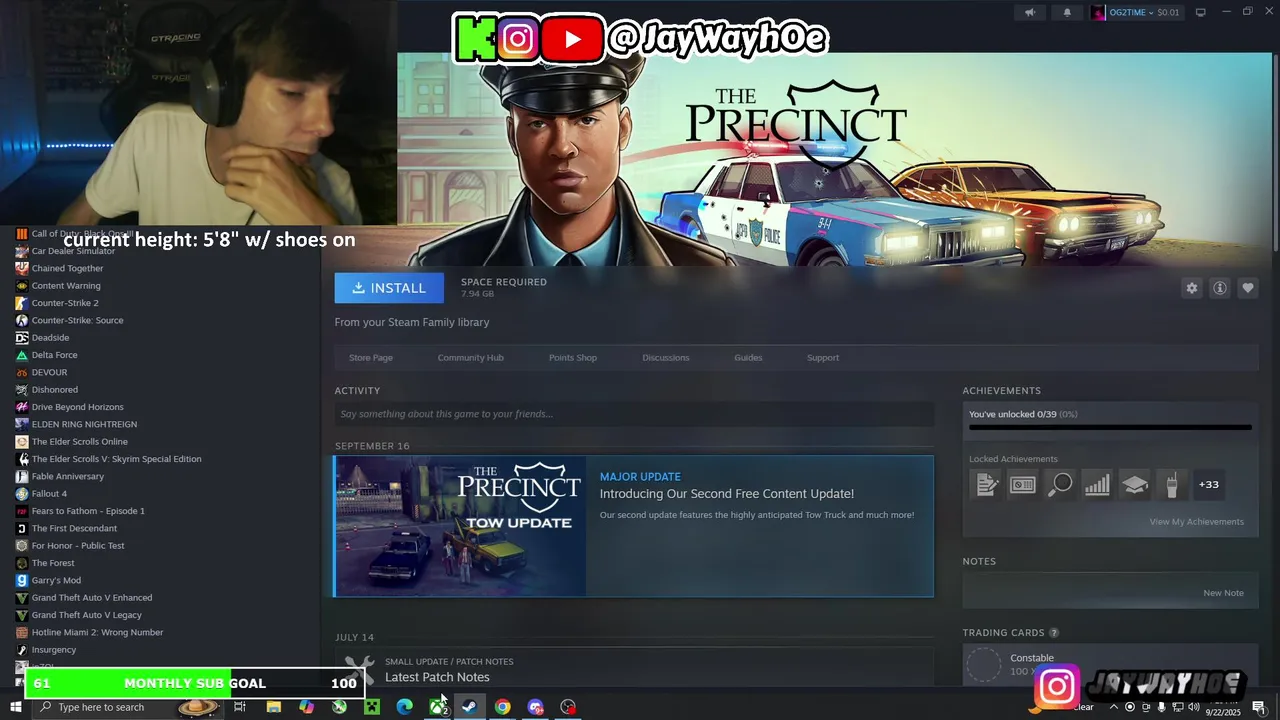Select ELDEN RING NIGHTREIGN game
Screen dimensions: 1280x720
pyautogui.click(x=84, y=424)
